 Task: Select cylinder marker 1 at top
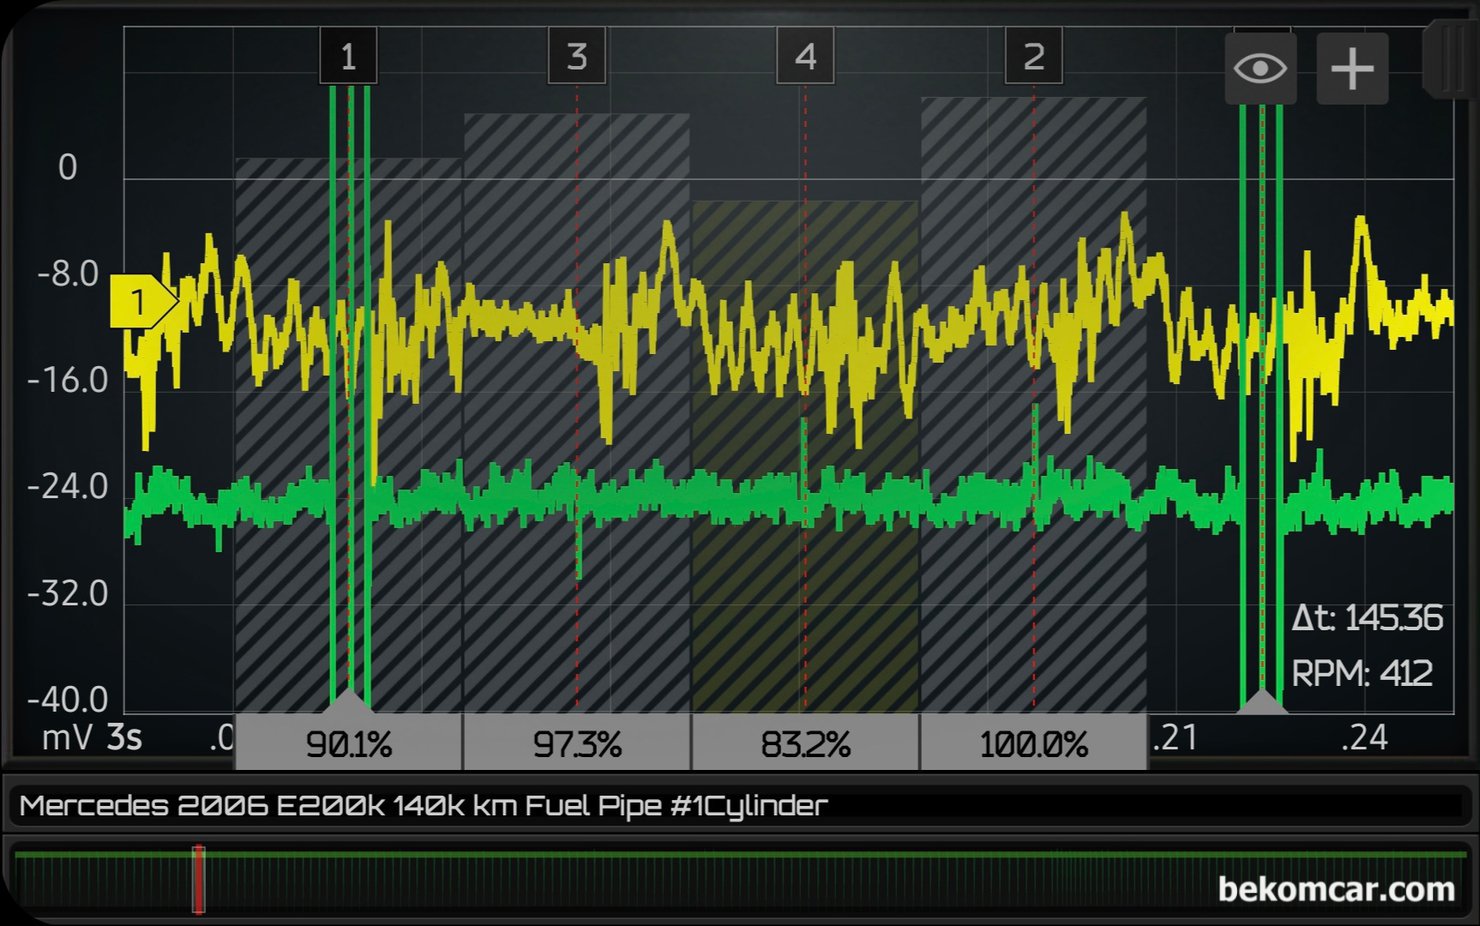coord(348,57)
